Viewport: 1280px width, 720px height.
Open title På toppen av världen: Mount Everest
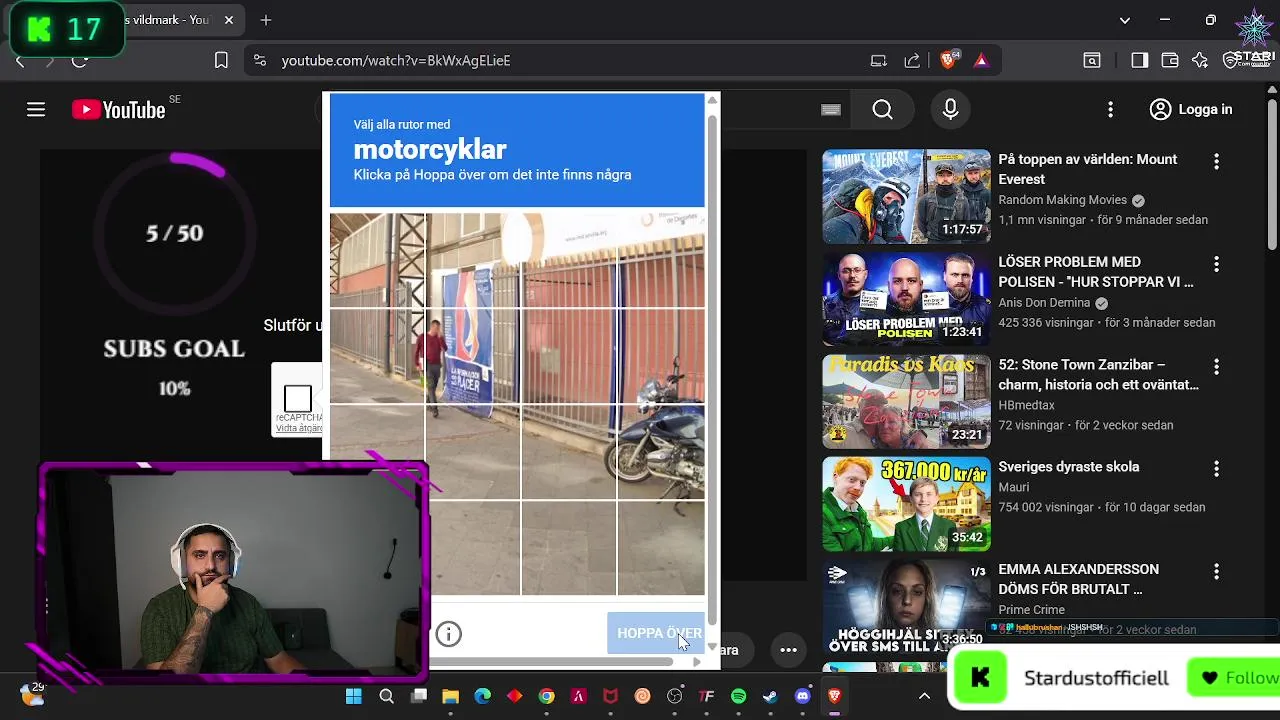(1088, 169)
